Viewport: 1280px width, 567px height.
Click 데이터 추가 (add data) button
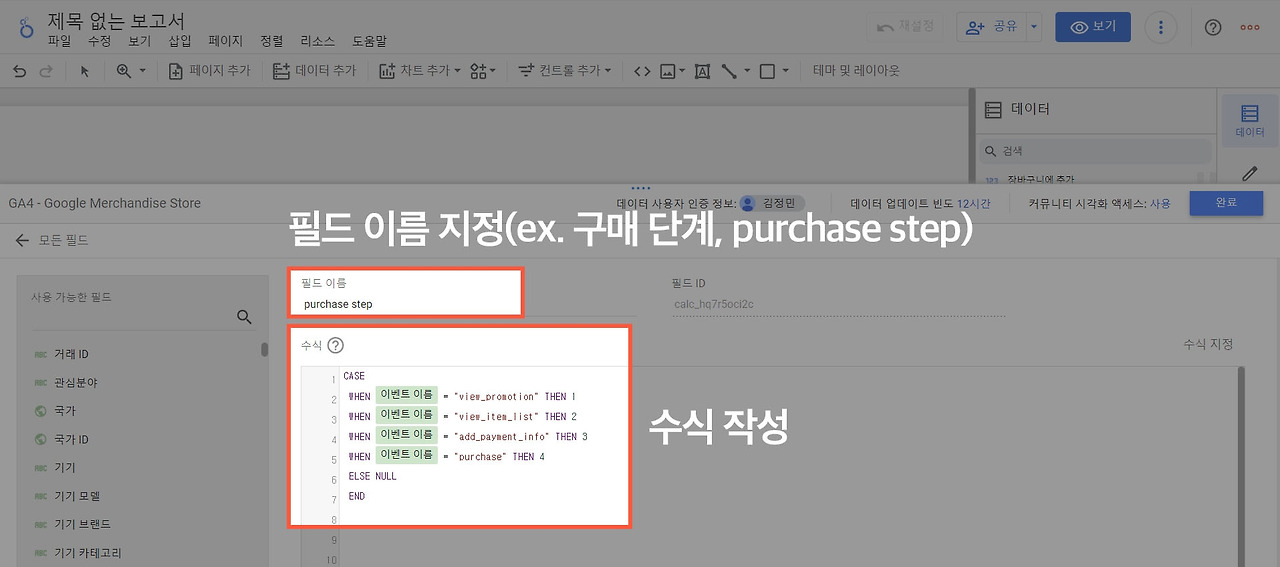[314, 71]
